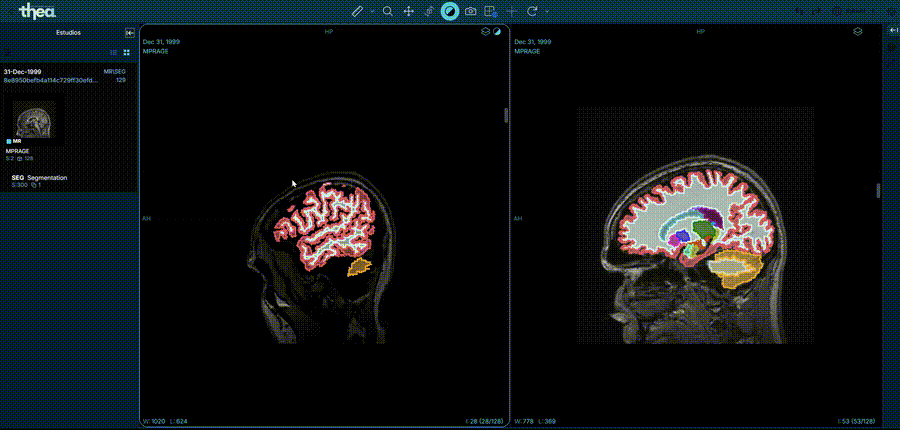Screen dimensions: 900x430
Task: Toggle the crosshairs tool
Action: (x=512, y=11)
